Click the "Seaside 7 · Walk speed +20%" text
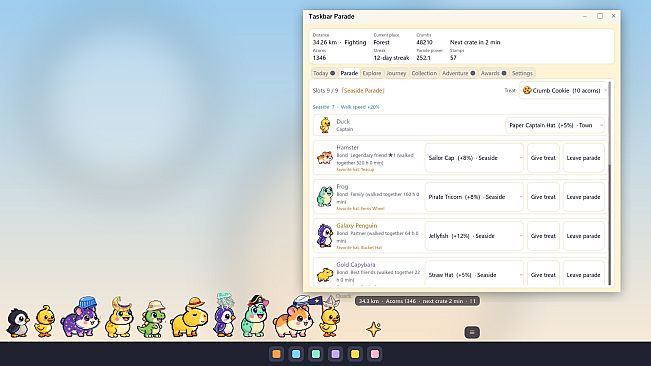The width and height of the screenshot is (651, 366). pos(346,107)
